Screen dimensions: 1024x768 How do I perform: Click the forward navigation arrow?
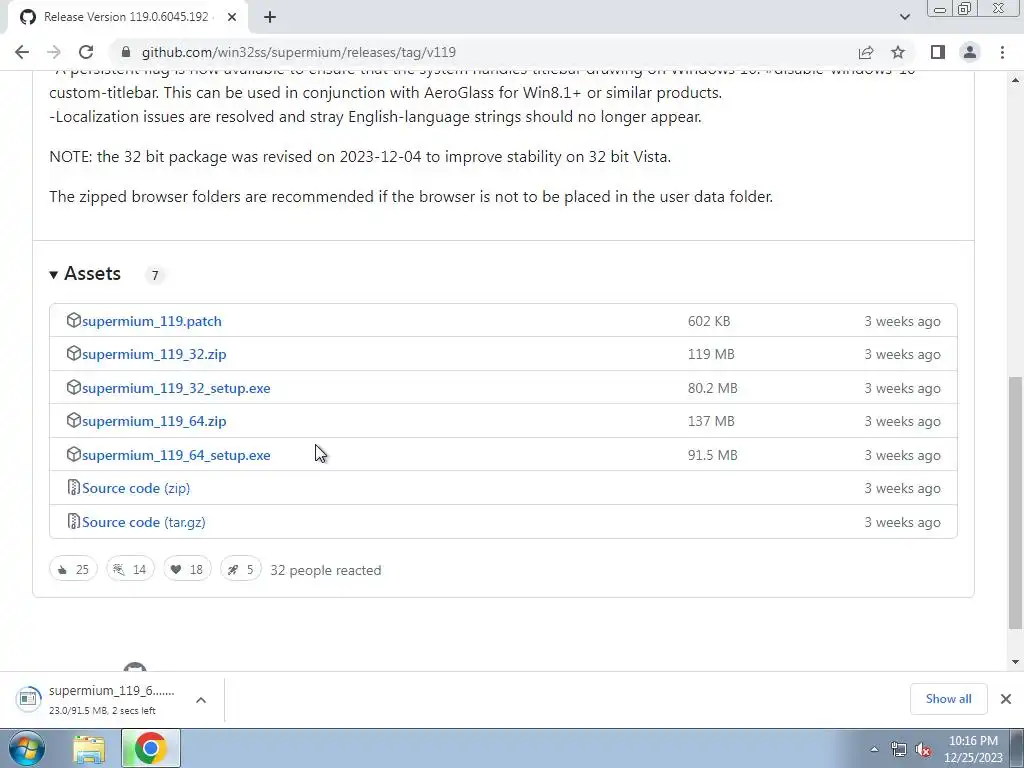(54, 52)
